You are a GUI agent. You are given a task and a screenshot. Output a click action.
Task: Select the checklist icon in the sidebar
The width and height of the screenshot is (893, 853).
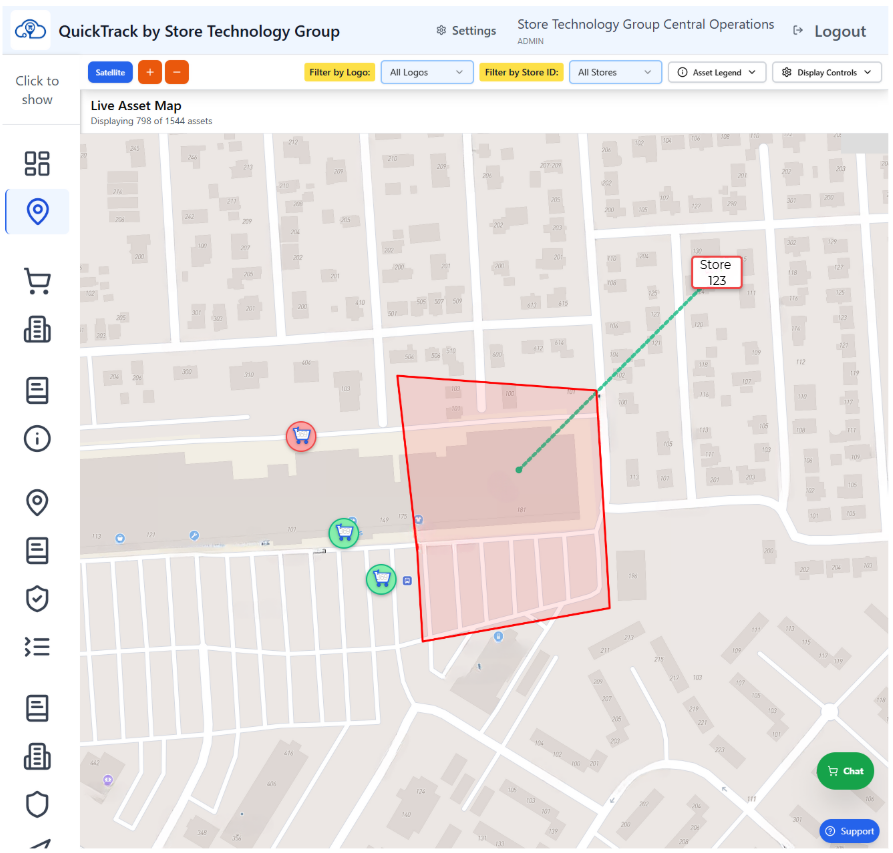[37, 646]
